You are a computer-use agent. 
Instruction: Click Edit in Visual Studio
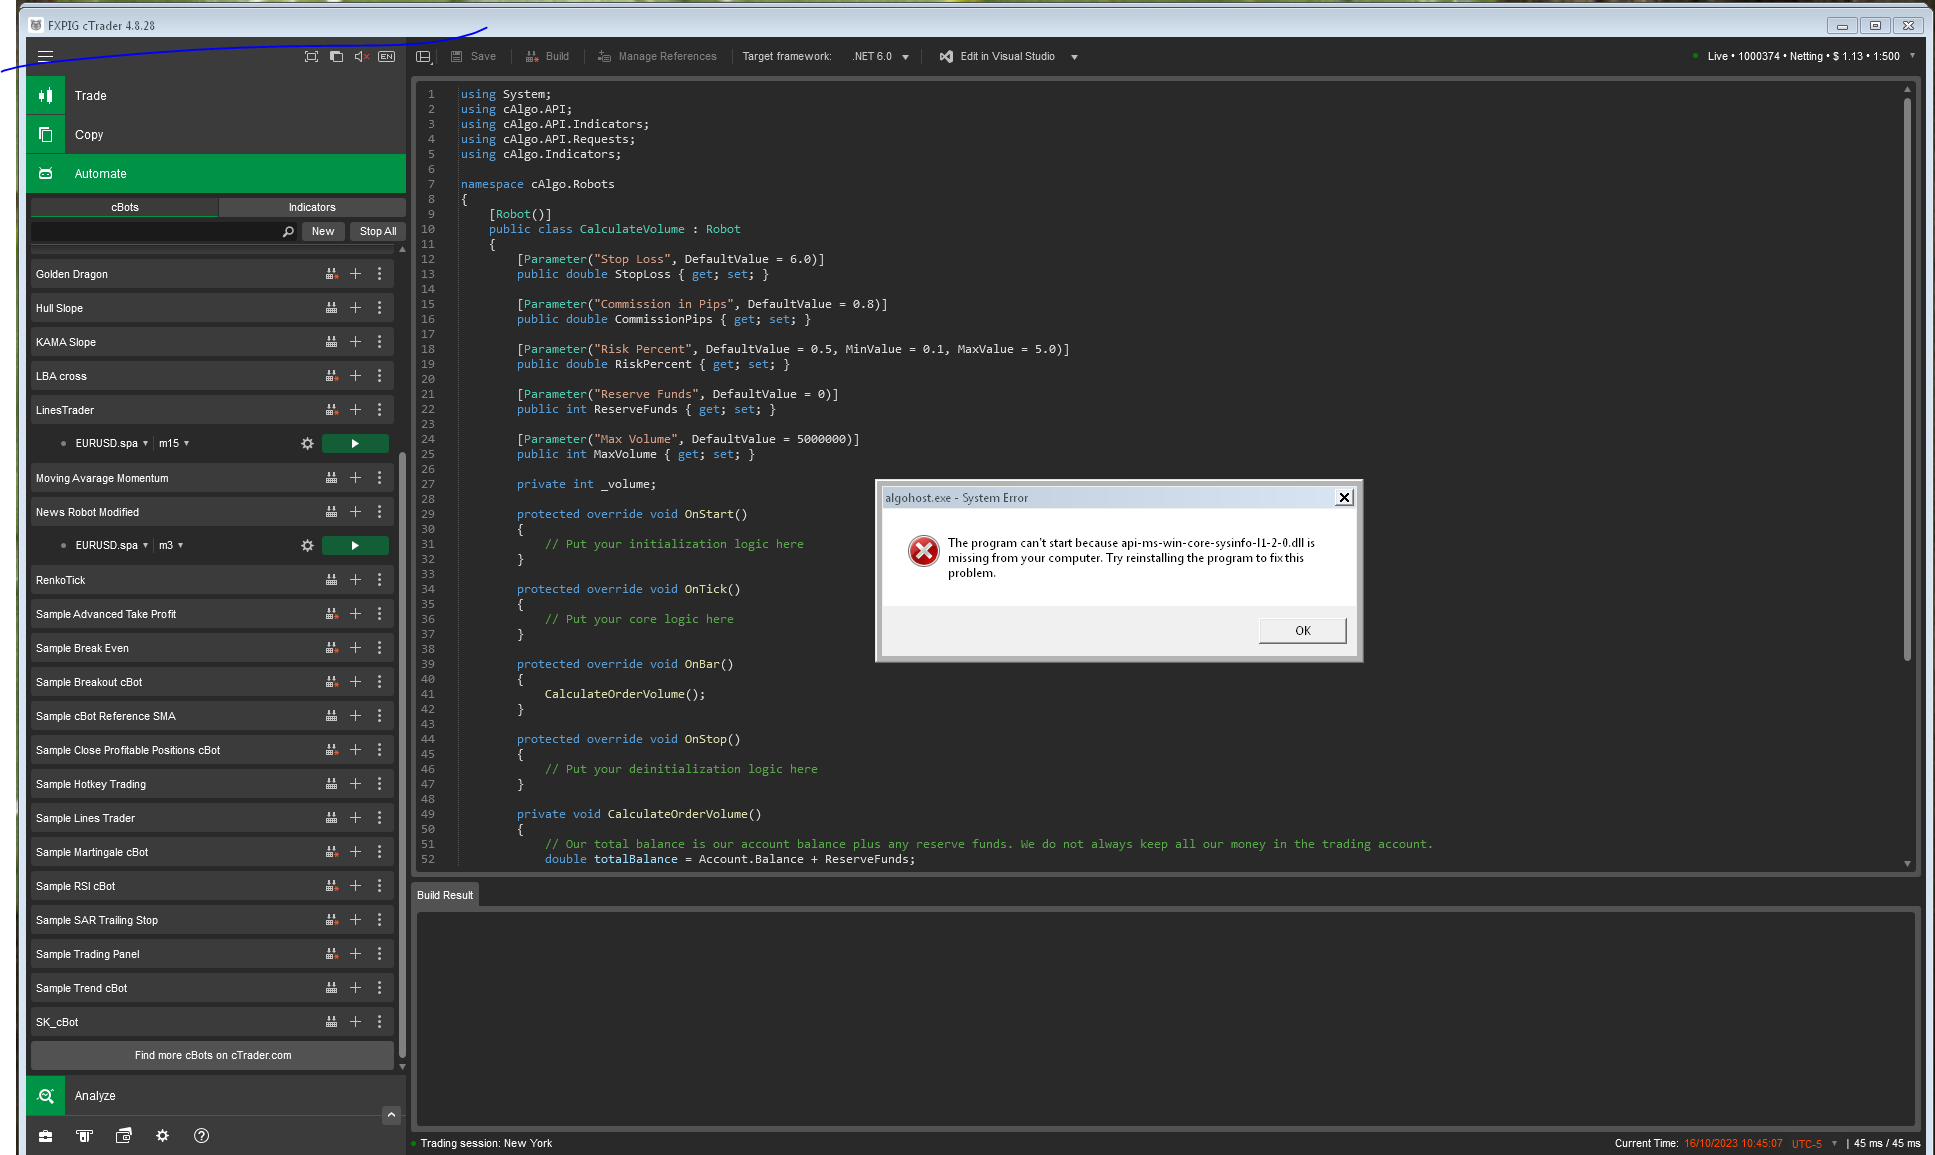point(998,57)
